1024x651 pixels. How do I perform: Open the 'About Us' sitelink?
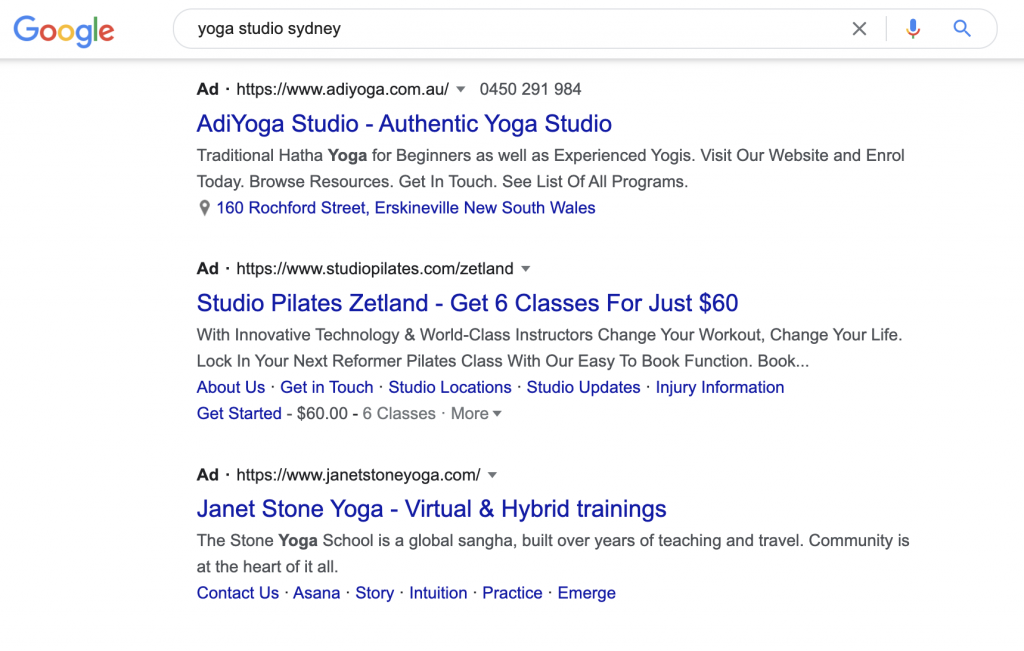coord(231,387)
